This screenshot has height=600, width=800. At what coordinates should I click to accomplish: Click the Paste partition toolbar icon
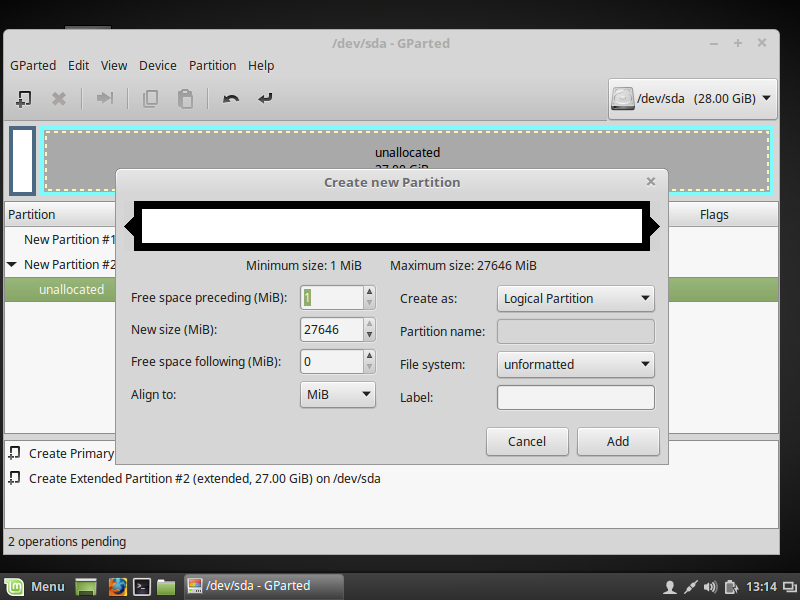[185, 98]
